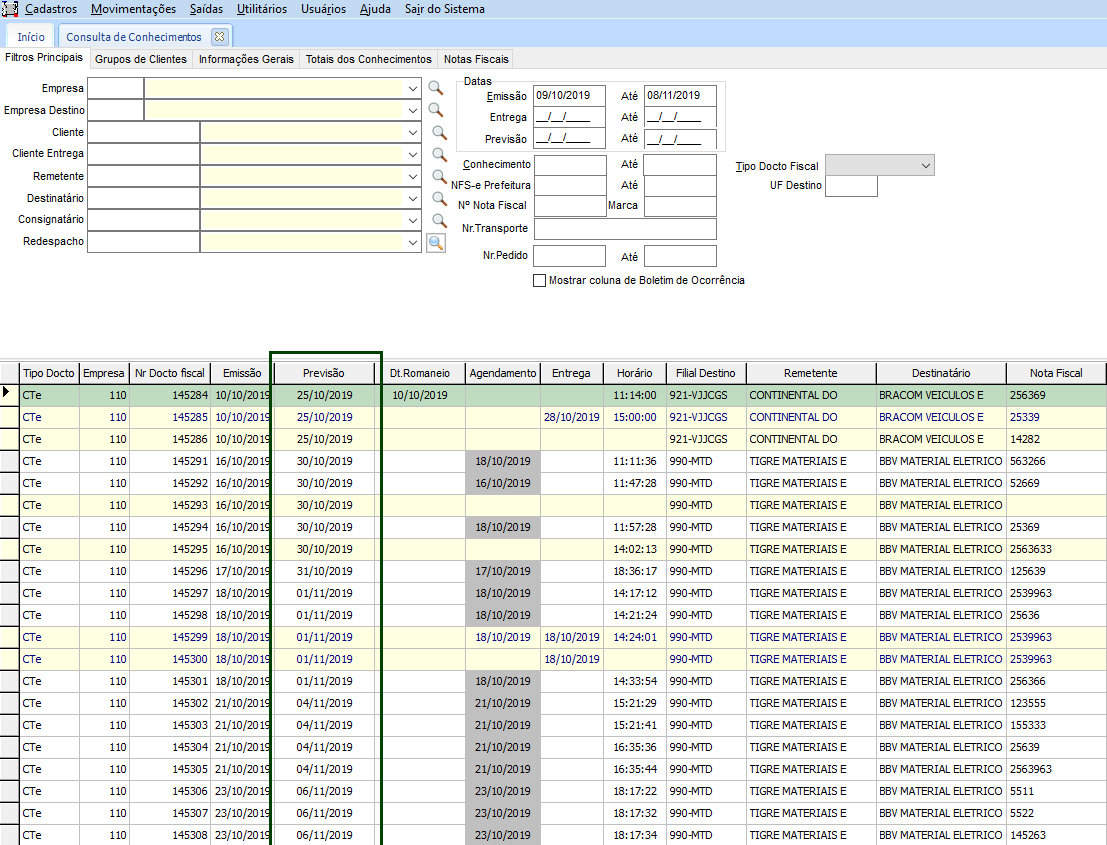The width and height of the screenshot is (1107, 845).
Task: Enable Mostrar coluna de Boletim de Ocorrência
Action: coord(540,281)
